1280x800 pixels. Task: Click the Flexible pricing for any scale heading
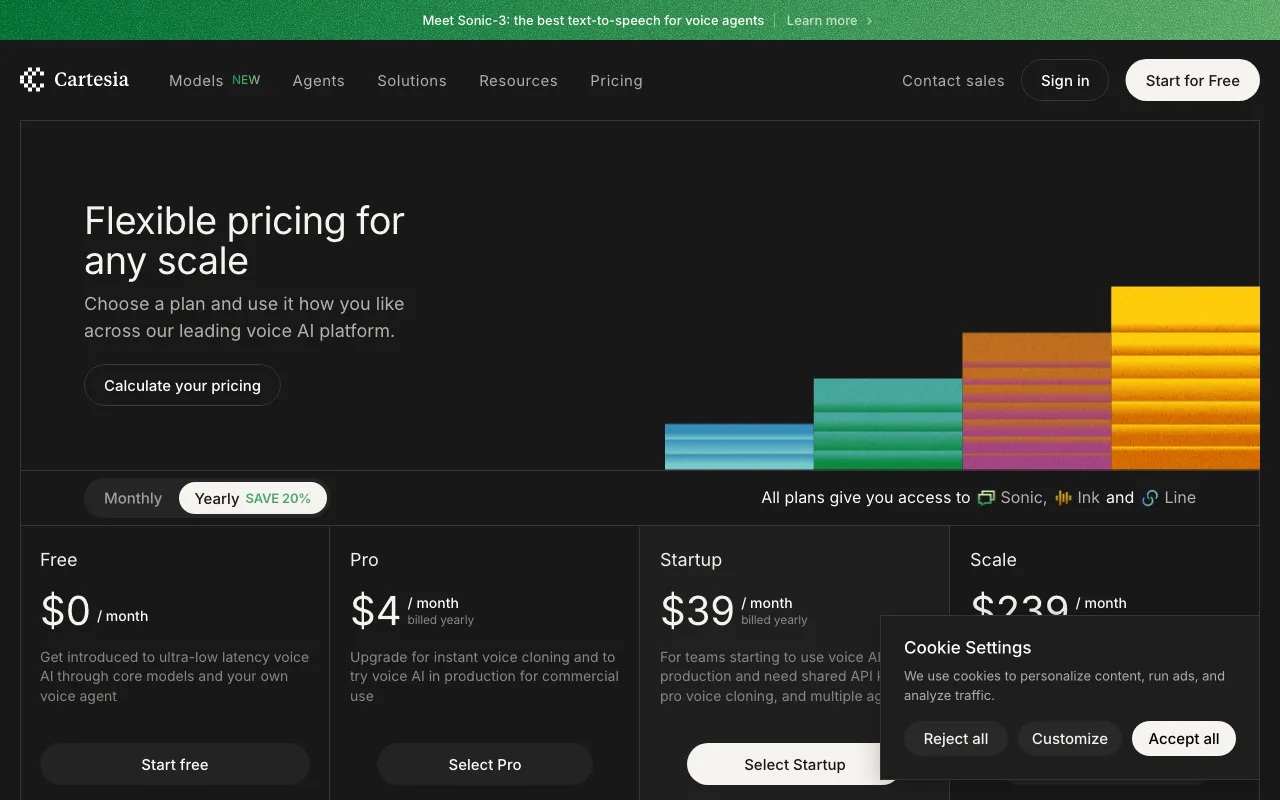(x=244, y=240)
